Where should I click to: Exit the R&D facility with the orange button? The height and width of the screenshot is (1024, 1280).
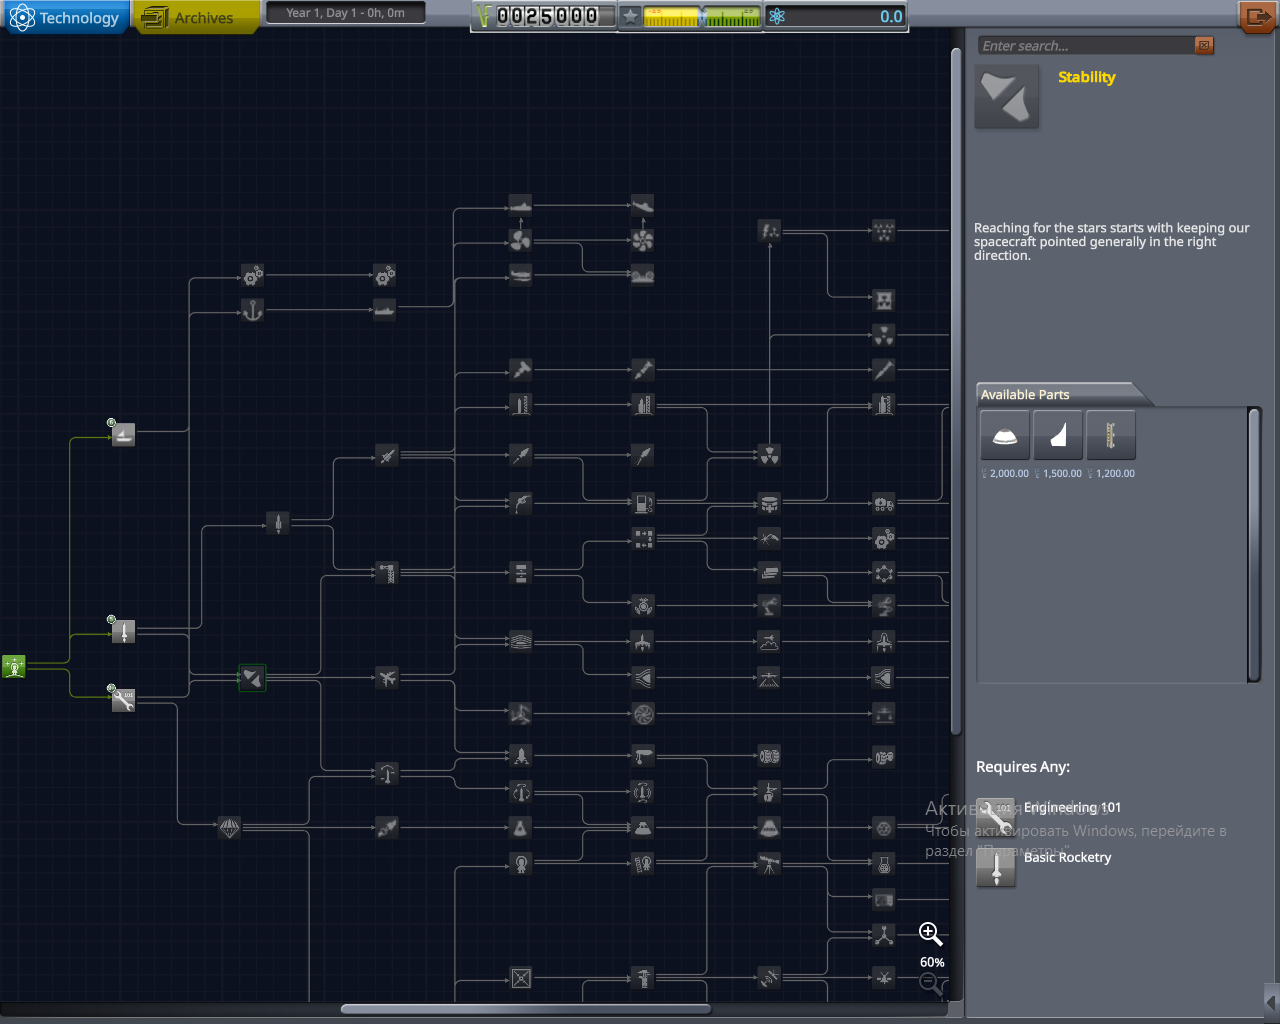point(1257,17)
